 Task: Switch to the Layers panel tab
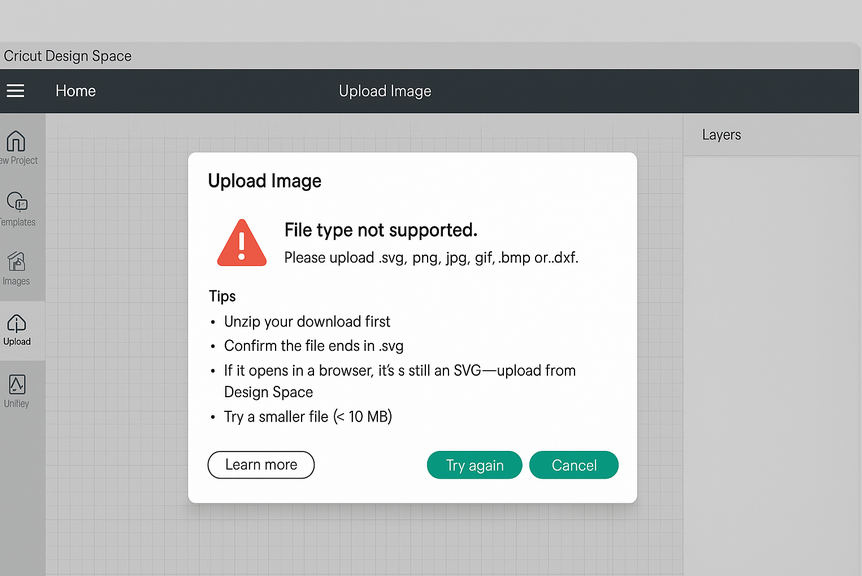click(721, 135)
